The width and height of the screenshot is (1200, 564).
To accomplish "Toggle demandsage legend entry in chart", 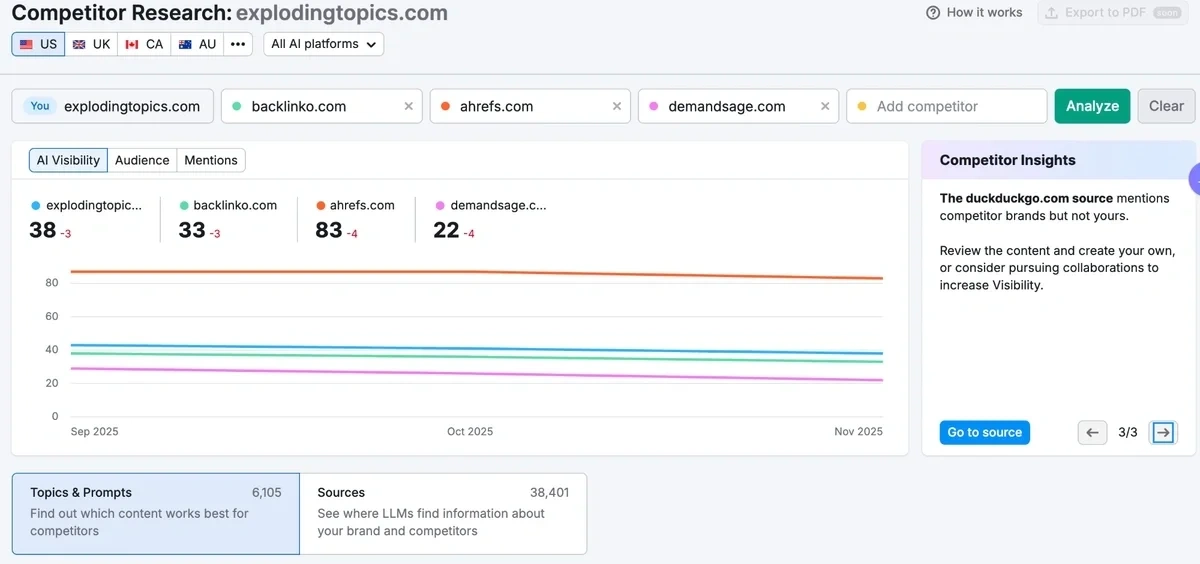I will tap(491, 205).
